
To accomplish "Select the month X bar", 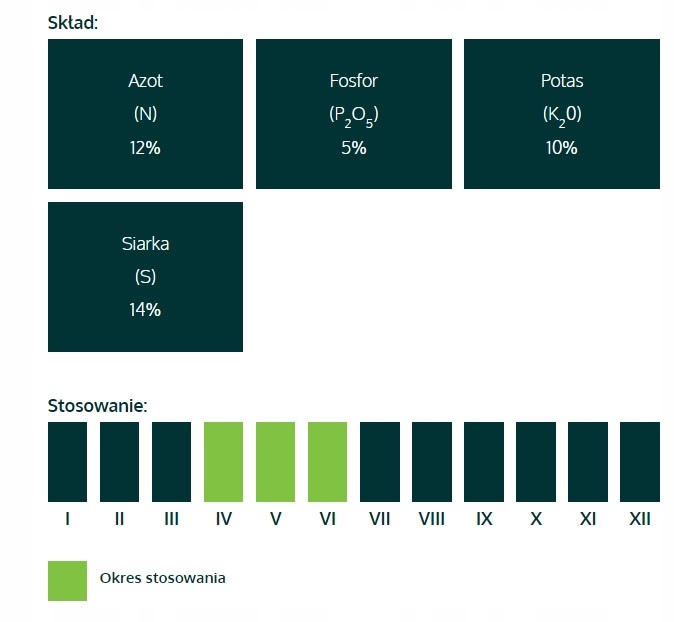I will pos(535,462).
